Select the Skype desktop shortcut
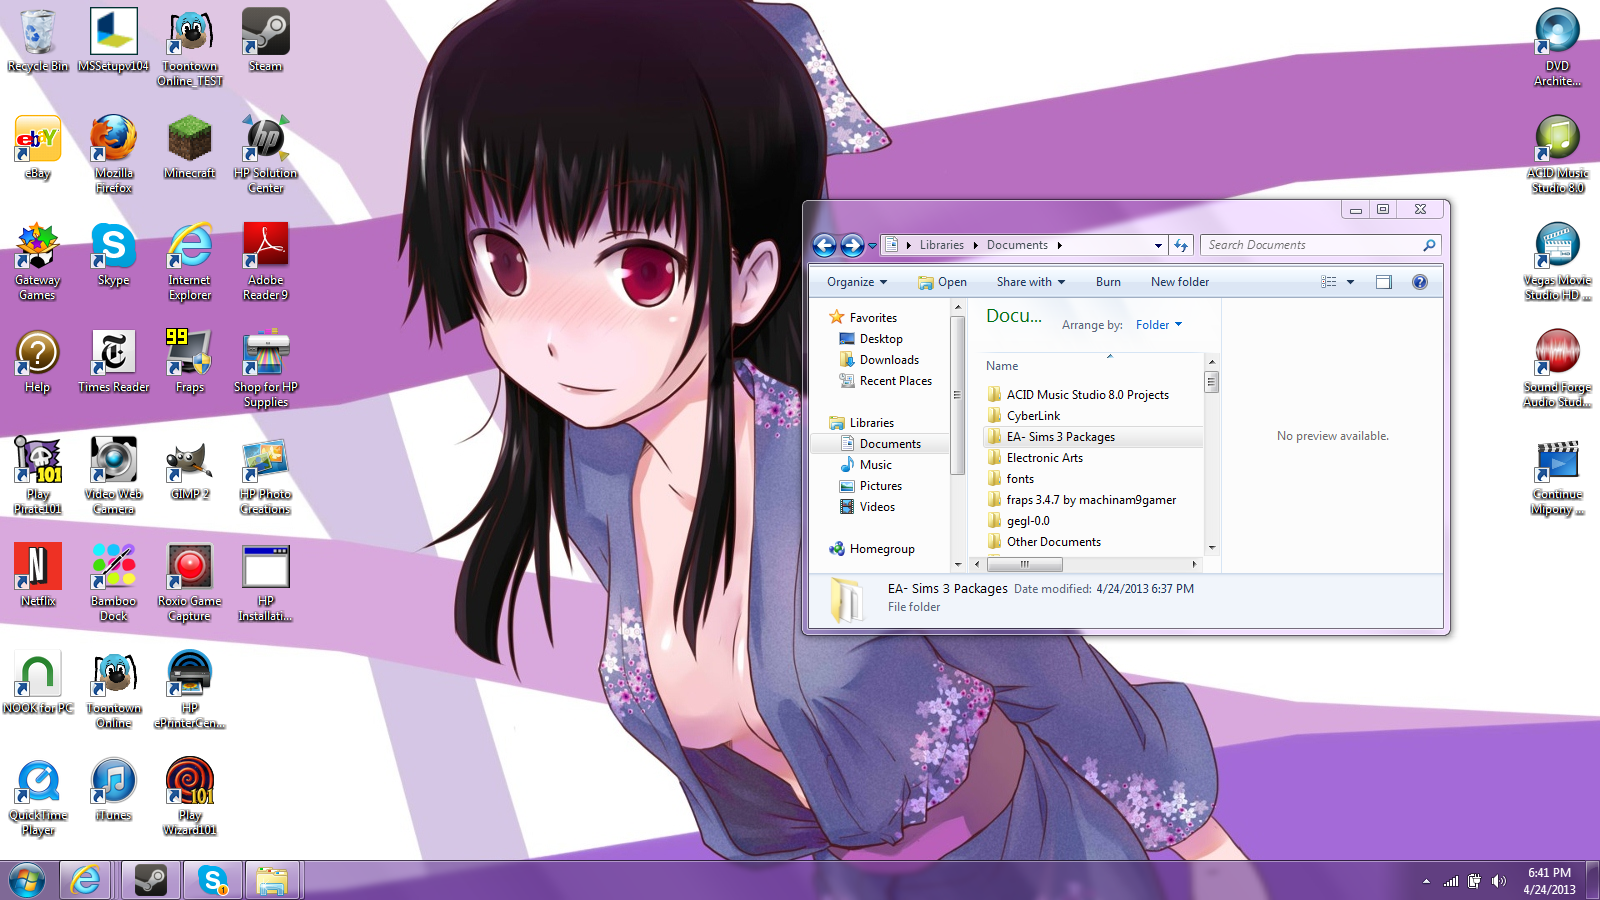Screen dimensions: 1600x900 point(114,254)
